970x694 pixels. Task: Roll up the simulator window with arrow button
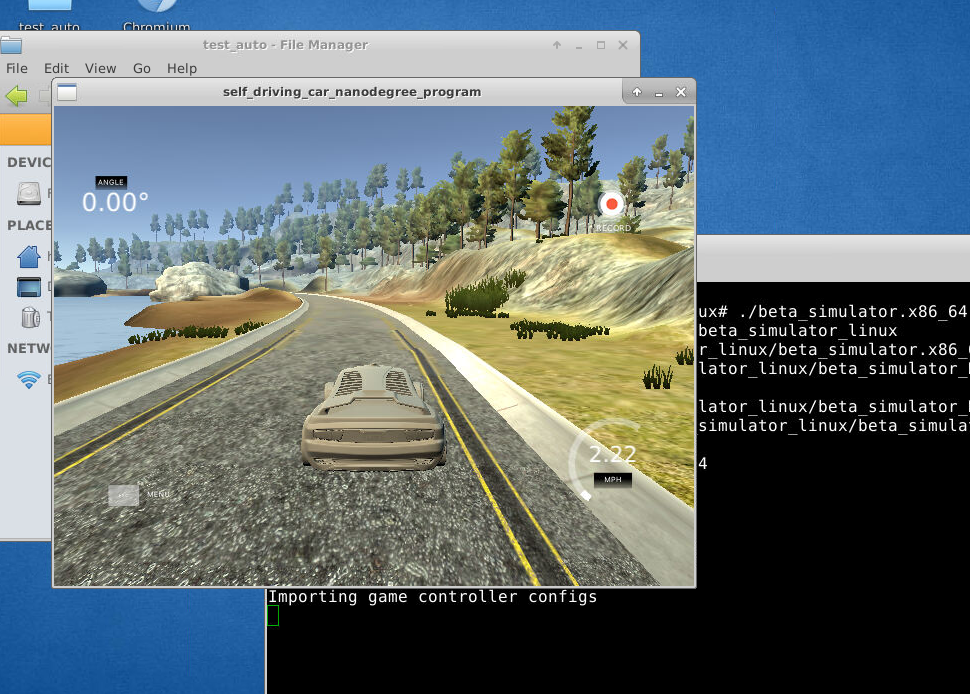point(637,92)
